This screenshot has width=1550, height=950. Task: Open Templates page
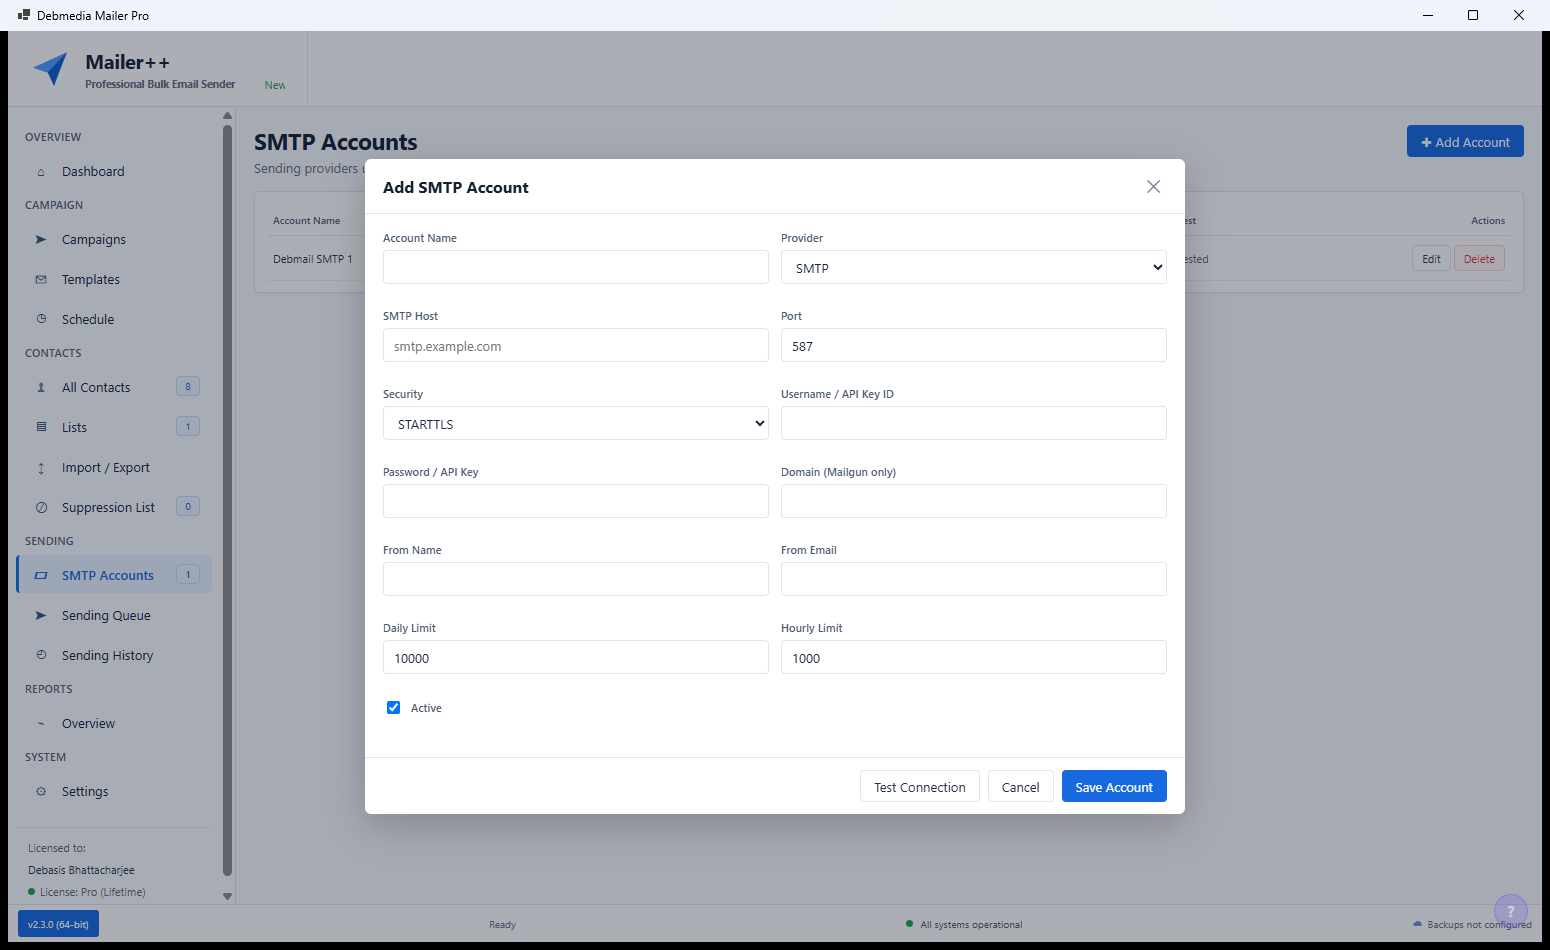[114, 280]
